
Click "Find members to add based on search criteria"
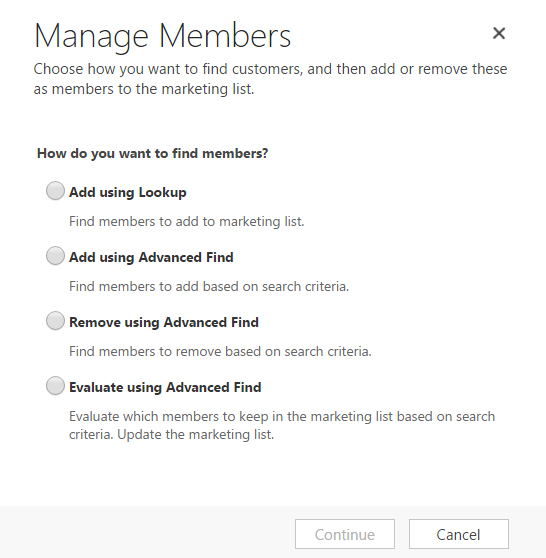pos(209,286)
